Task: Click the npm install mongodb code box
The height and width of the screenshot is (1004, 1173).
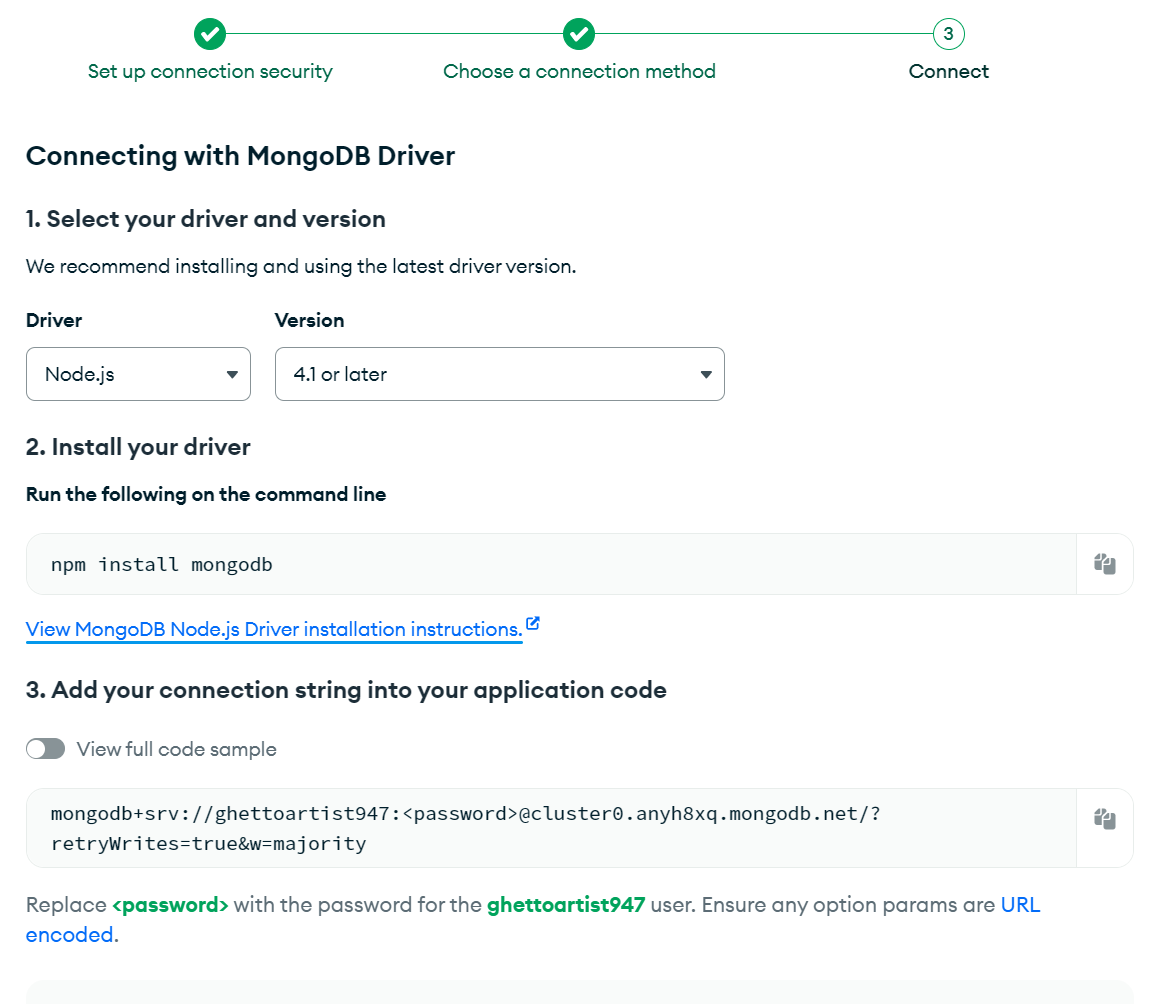Action: tap(551, 564)
